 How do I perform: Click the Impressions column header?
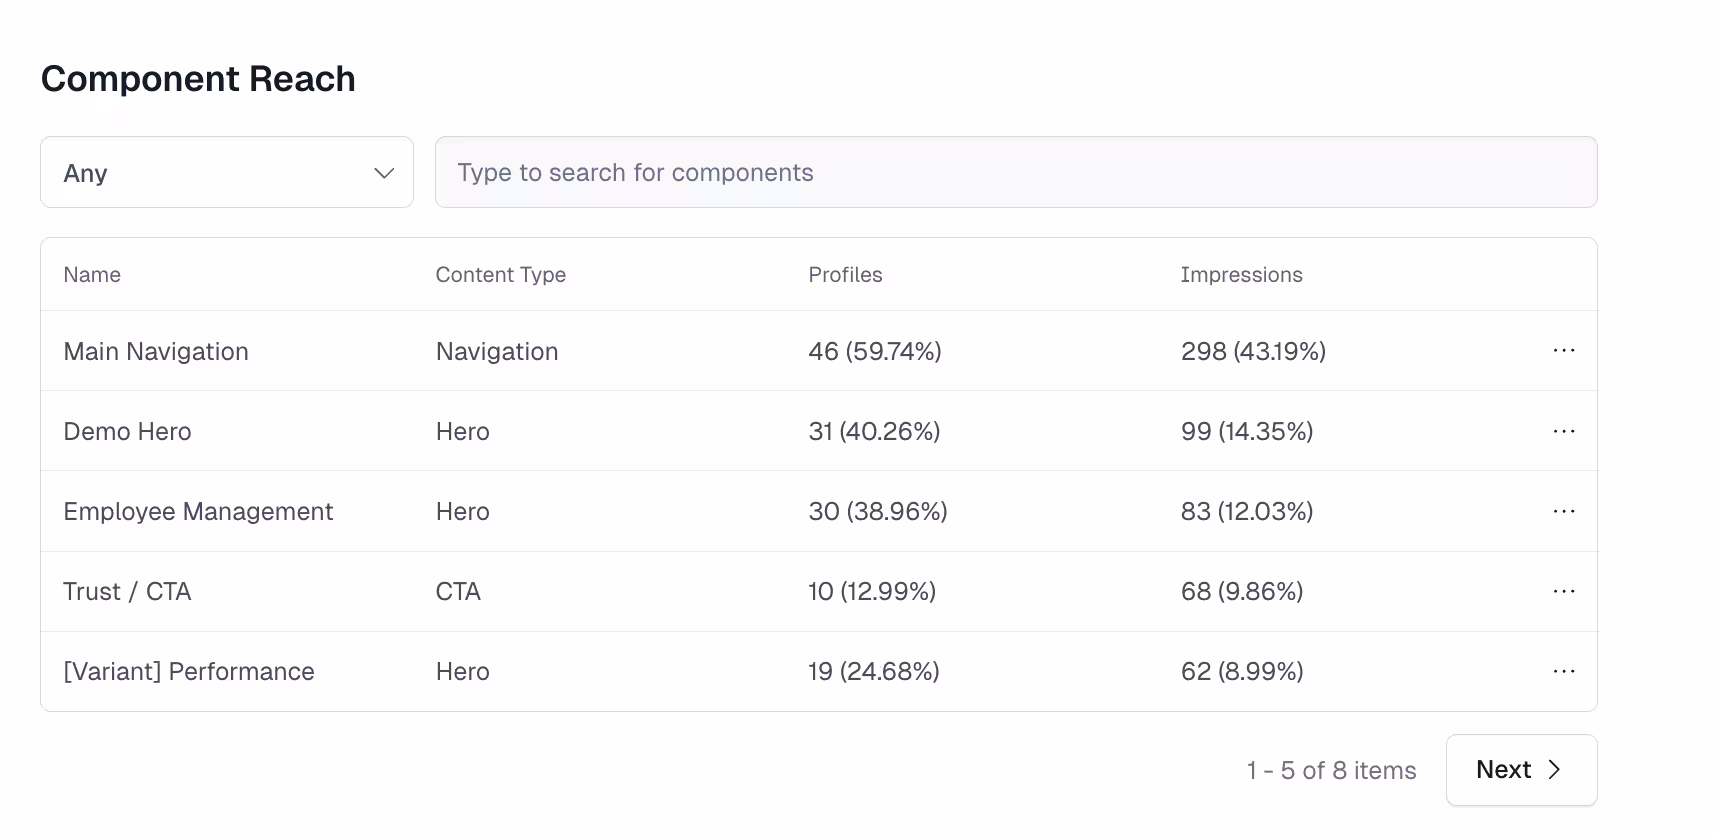tap(1241, 275)
